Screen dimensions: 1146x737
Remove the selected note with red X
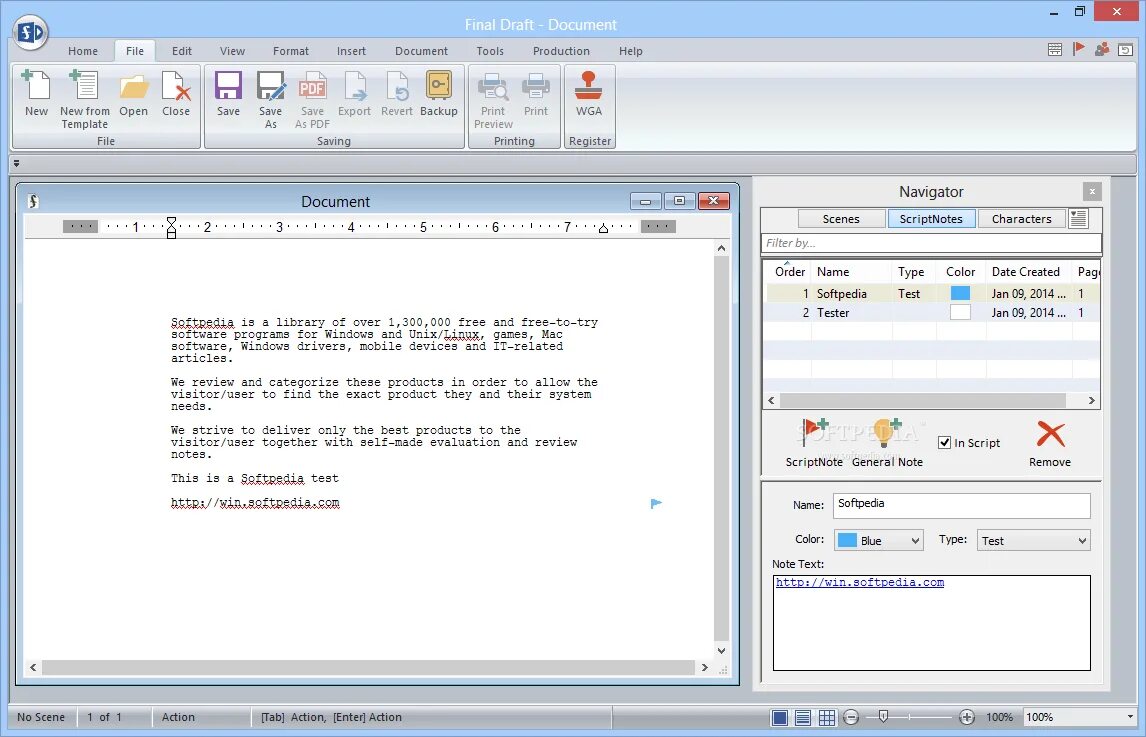coord(1050,443)
